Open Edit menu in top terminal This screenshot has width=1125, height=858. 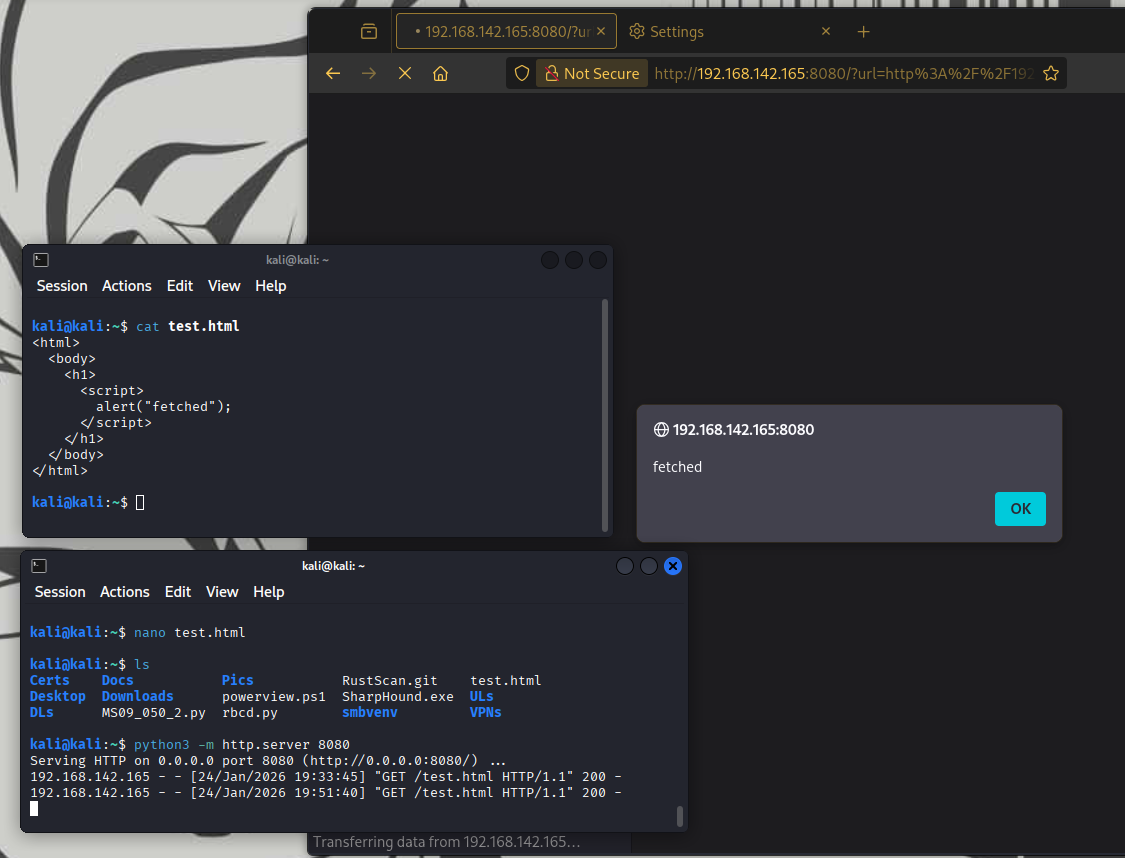pyautogui.click(x=180, y=286)
